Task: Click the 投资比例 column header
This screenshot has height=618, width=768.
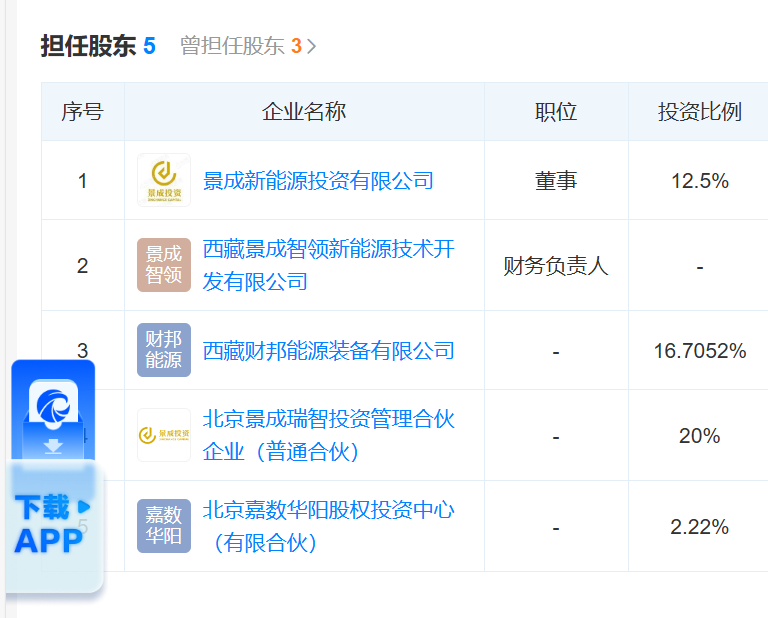Action: [699, 112]
